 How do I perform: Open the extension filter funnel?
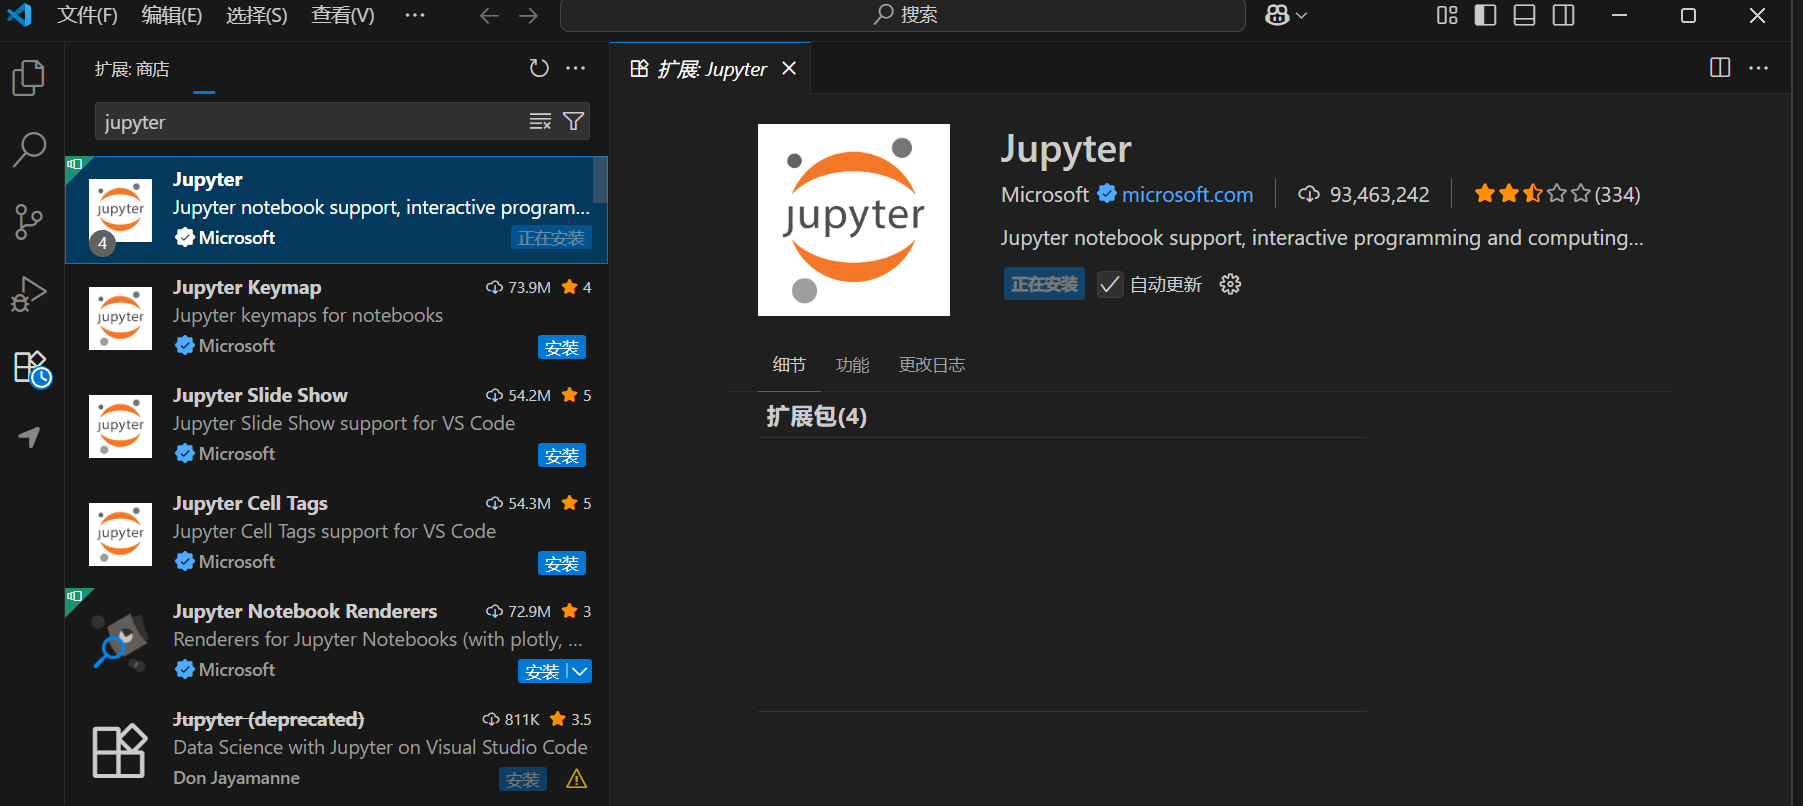click(574, 121)
